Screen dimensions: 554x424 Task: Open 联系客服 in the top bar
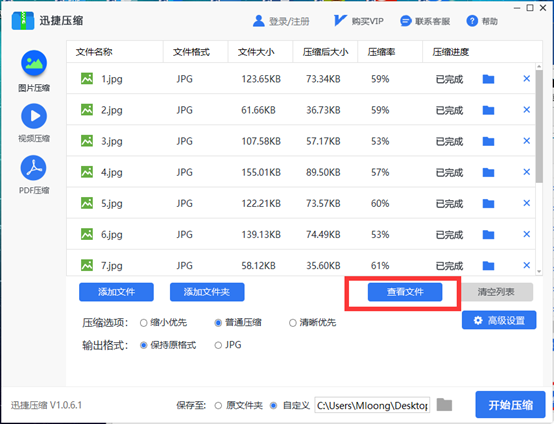point(425,21)
